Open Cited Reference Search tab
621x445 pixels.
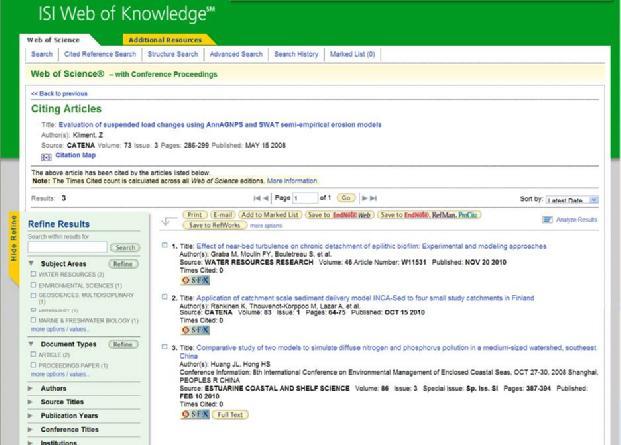(100, 54)
